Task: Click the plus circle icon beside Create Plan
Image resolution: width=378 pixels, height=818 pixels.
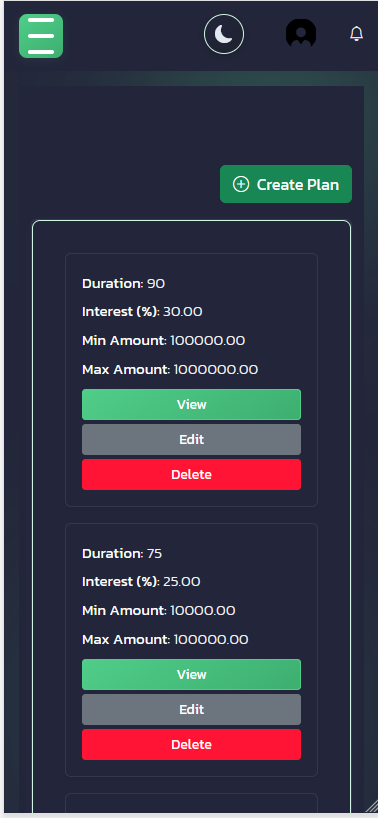Action: pyautogui.click(x=241, y=184)
